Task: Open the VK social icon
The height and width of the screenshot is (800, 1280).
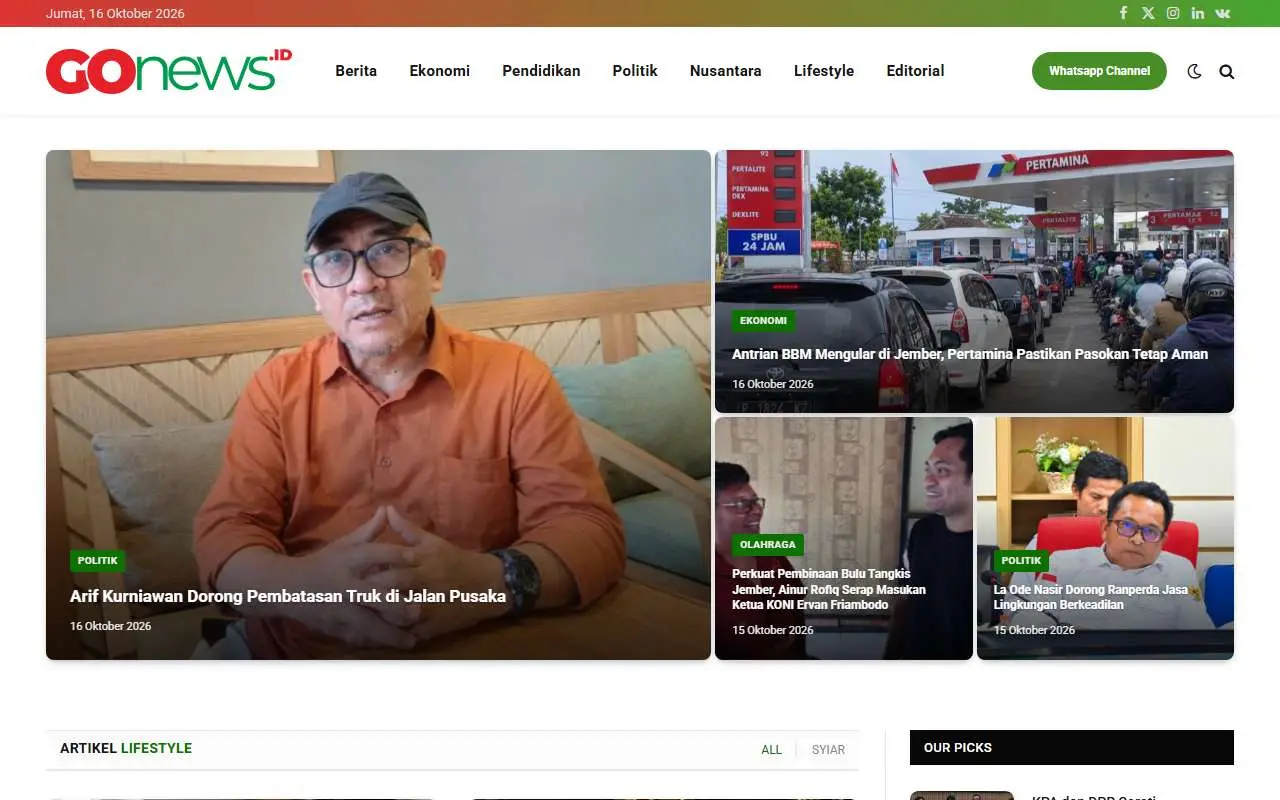Action: click(x=1223, y=13)
